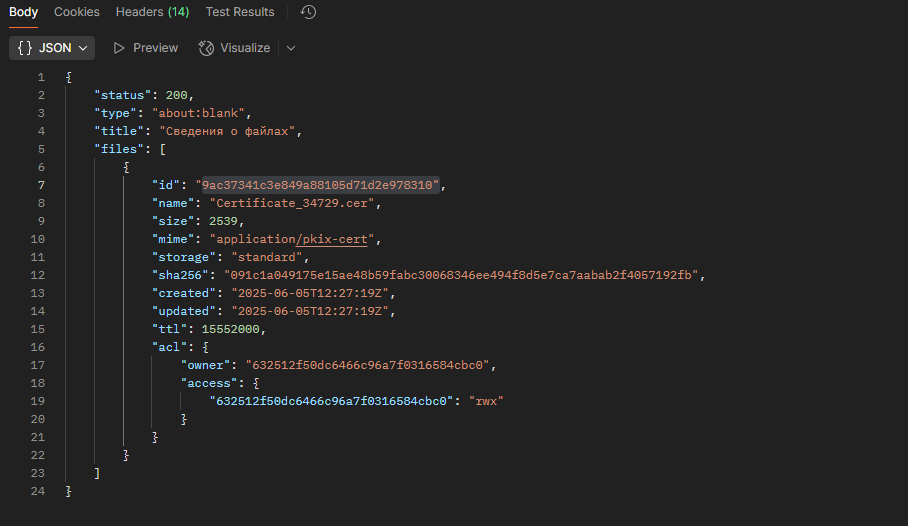908x526 pixels.
Task: Click the "updated" timestamp value
Action: (310, 311)
